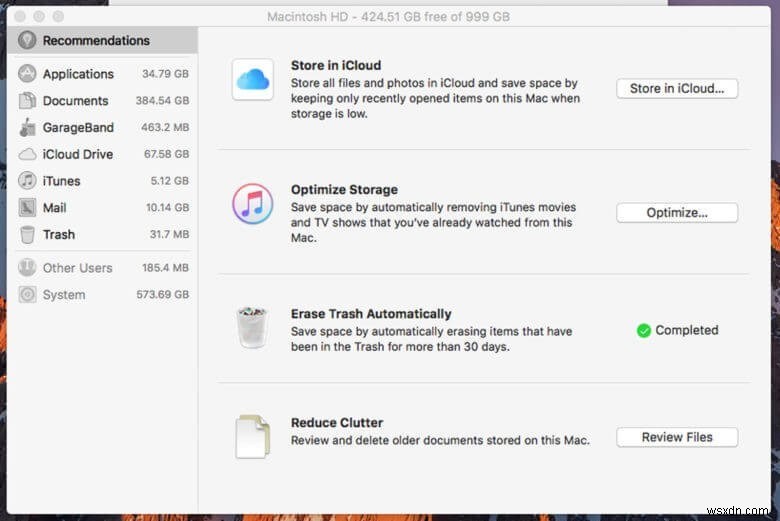The width and height of the screenshot is (780, 521).
Task: Click the Reduce Clutter heading
Action: pos(337,423)
